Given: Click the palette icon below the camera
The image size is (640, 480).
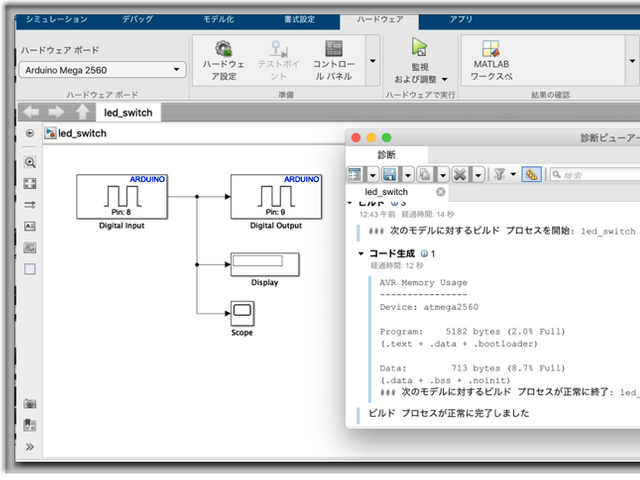Looking at the screenshot, I should [30, 425].
